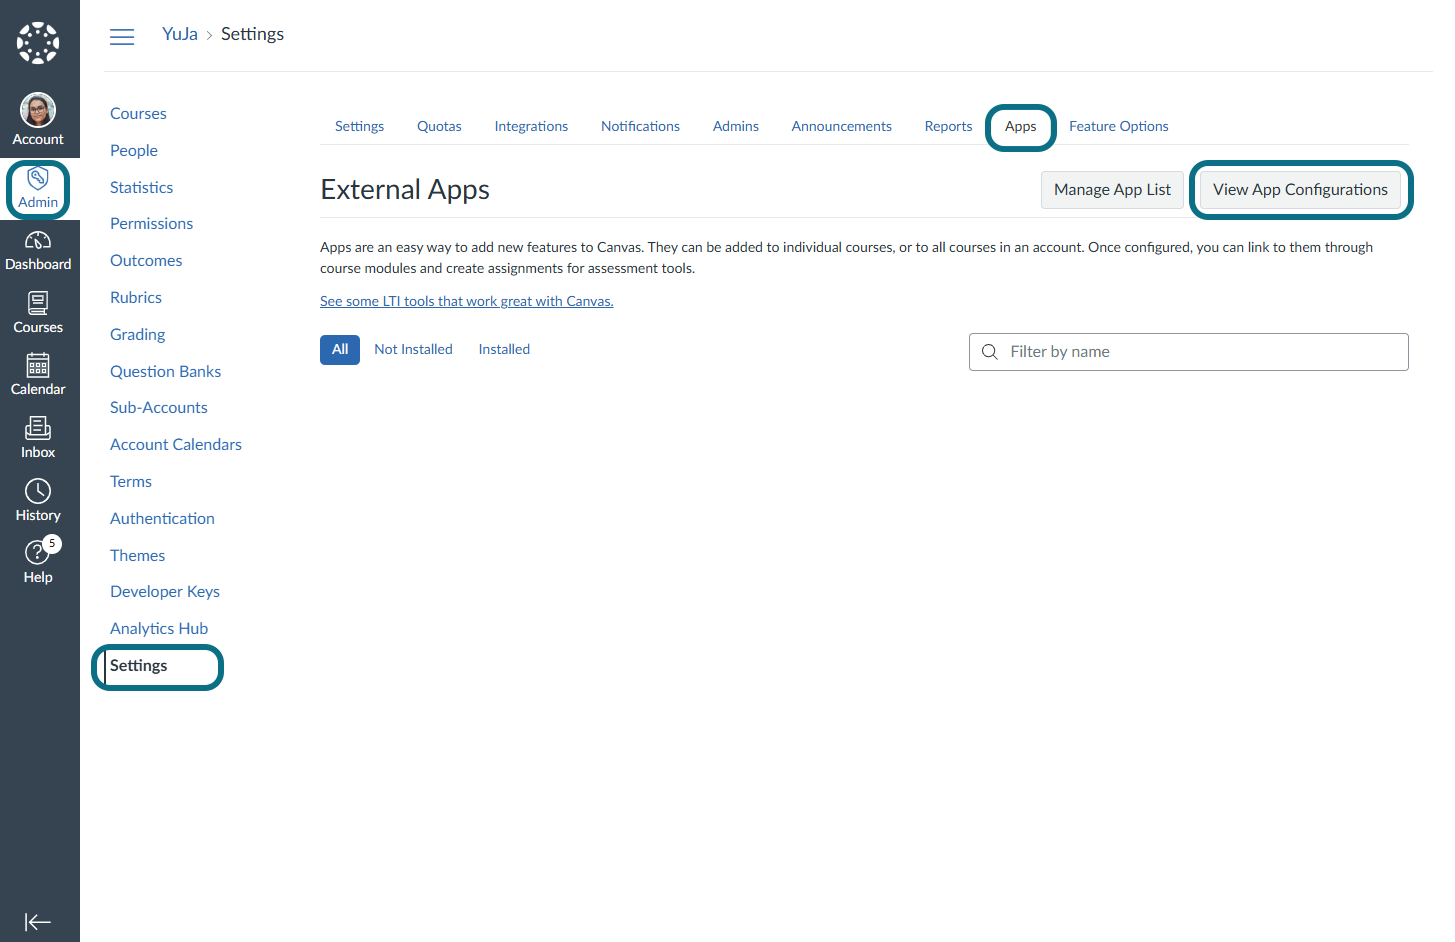The width and height of the screenshot is (1455, 942).
Task: Toggle the hamburger menu for account navigation
Action: point(122,37)
